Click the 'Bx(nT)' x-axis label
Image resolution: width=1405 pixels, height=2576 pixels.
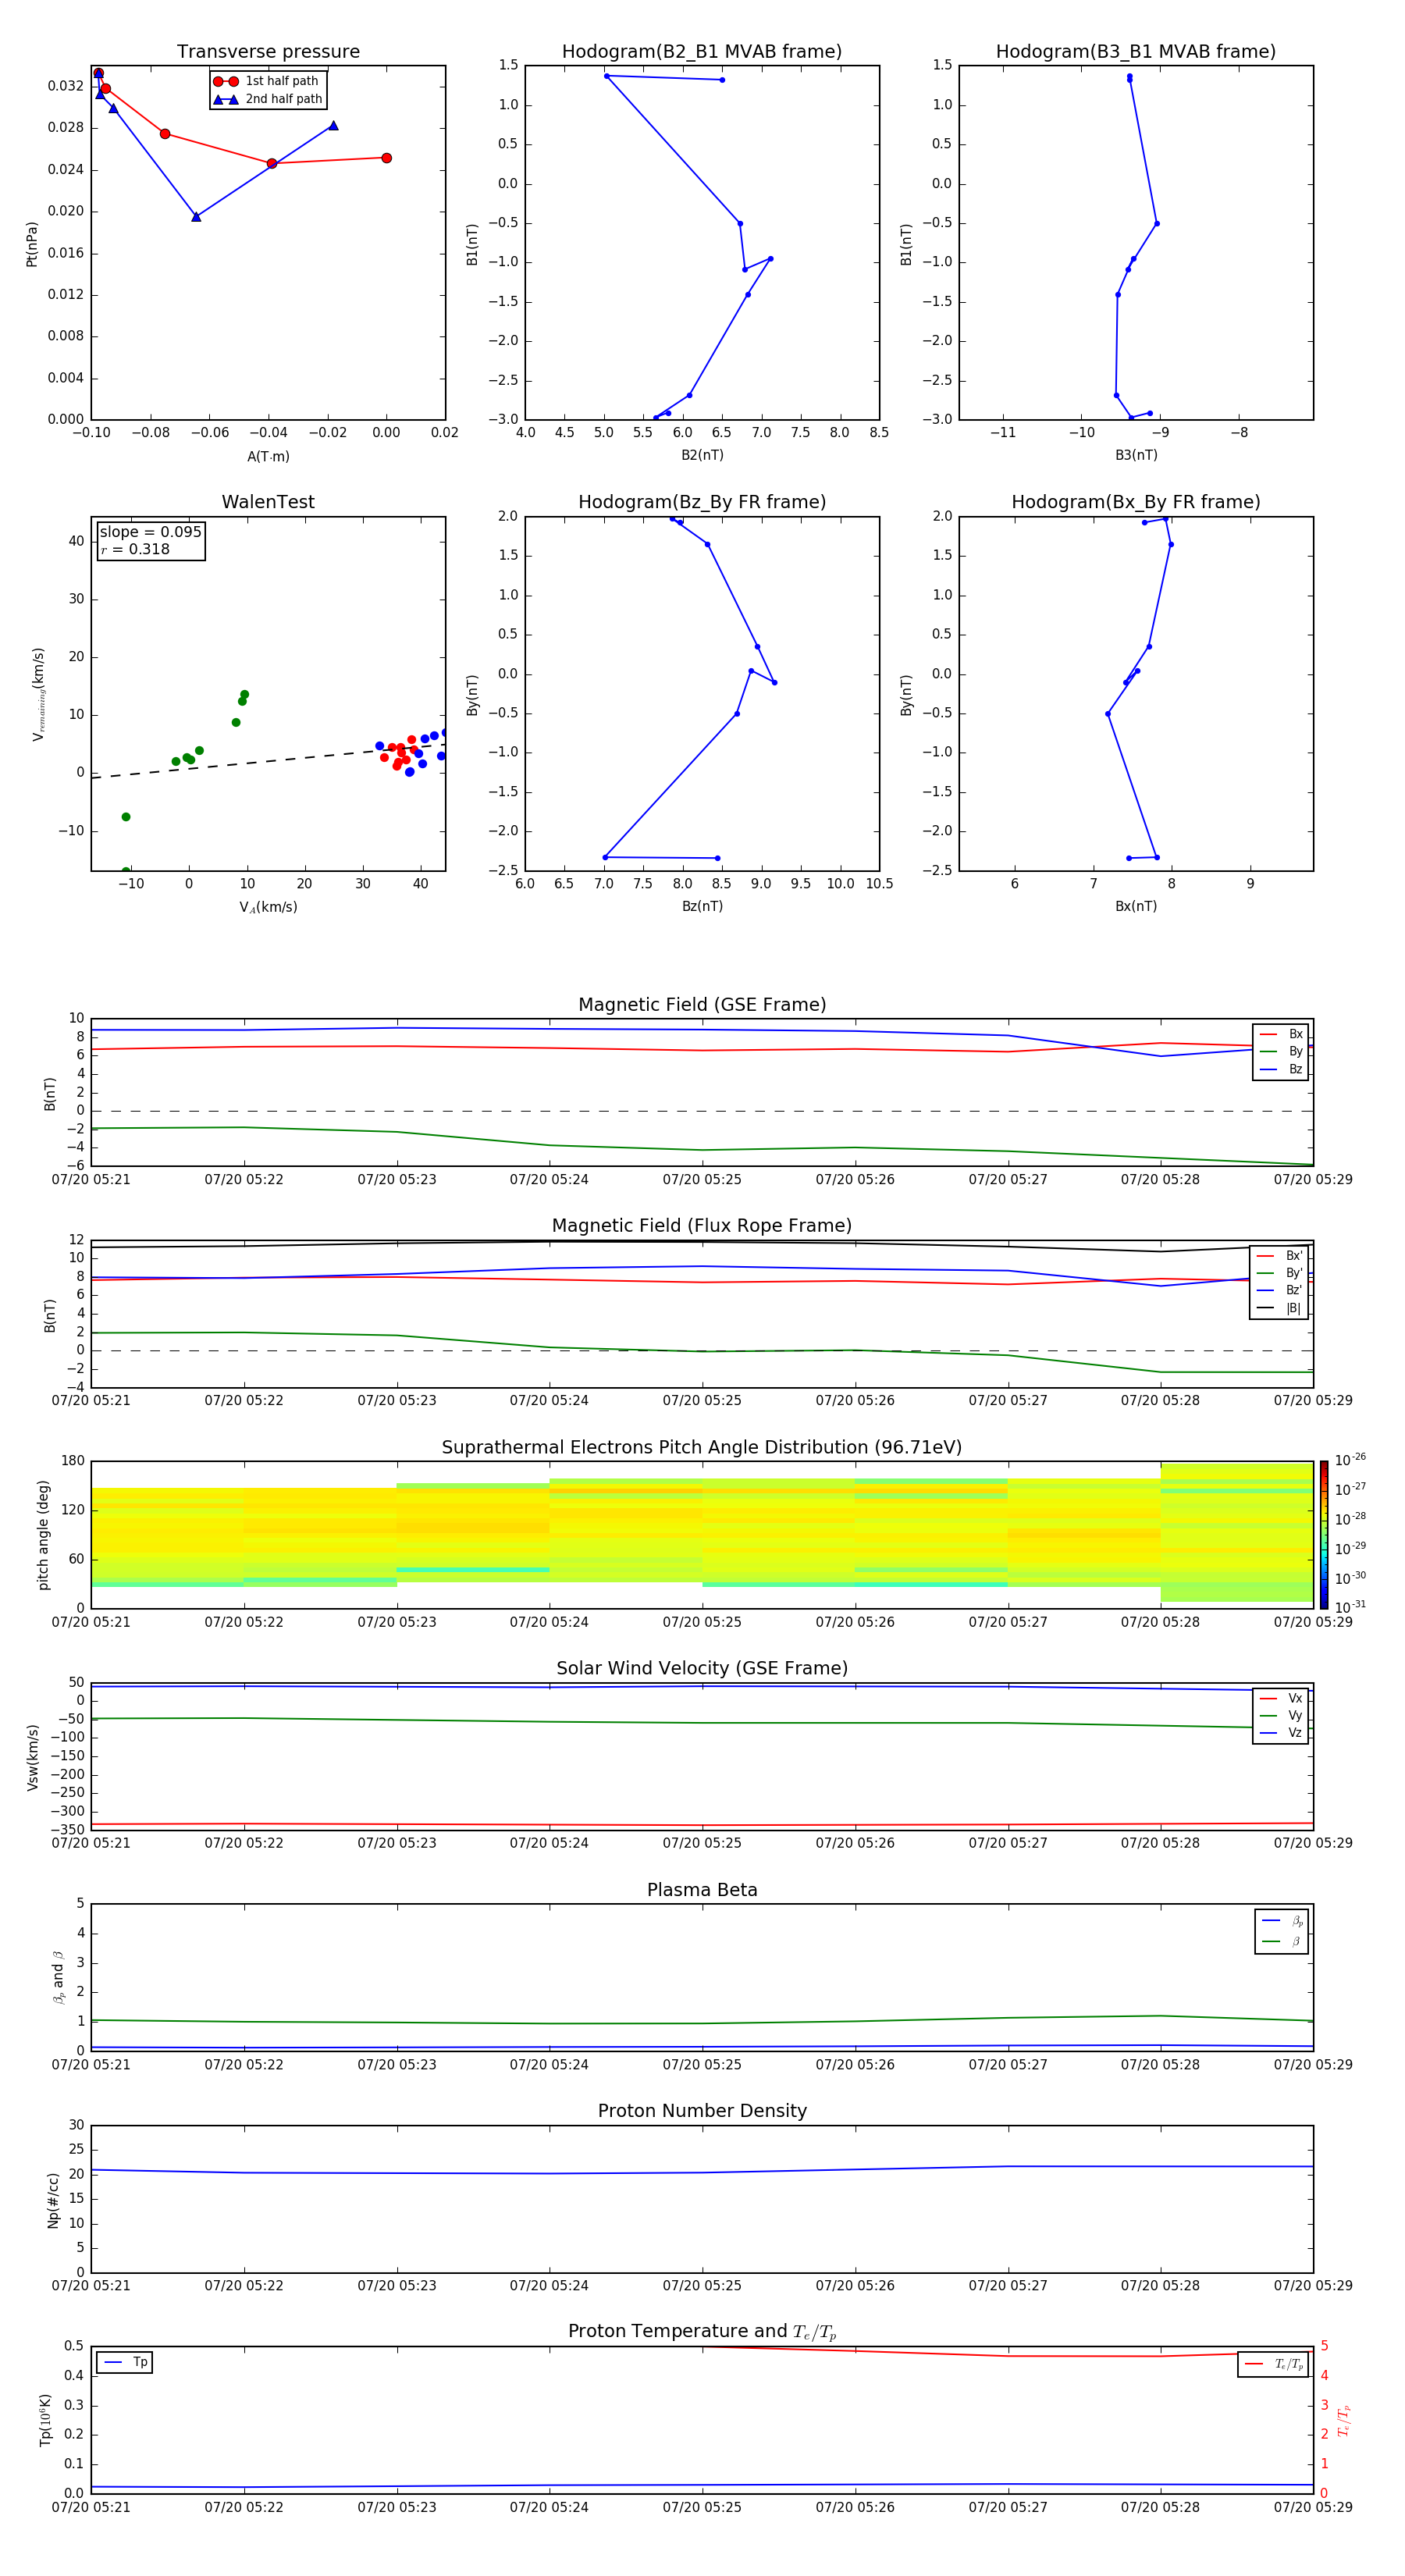[x=1136, y=906]
